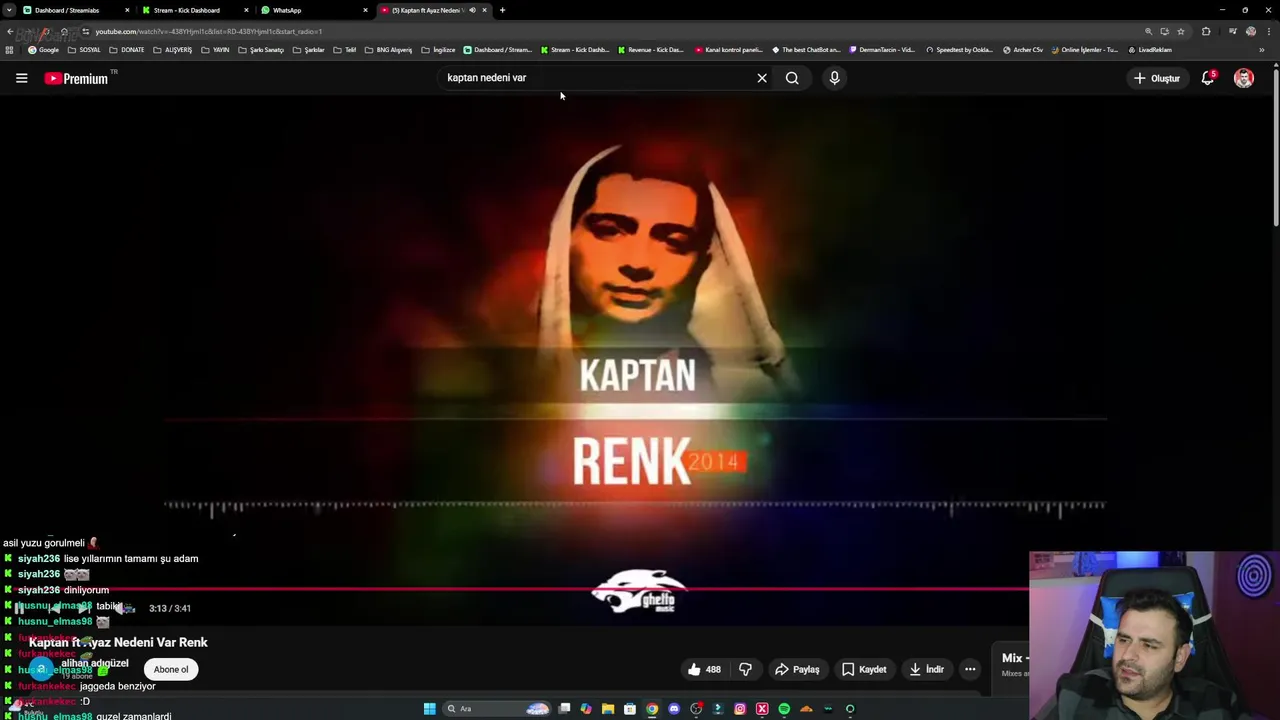Open the Revenue - Kick Dashboard bookmark
Screen dimensions: 1280x720
click(x=651, y=50)
